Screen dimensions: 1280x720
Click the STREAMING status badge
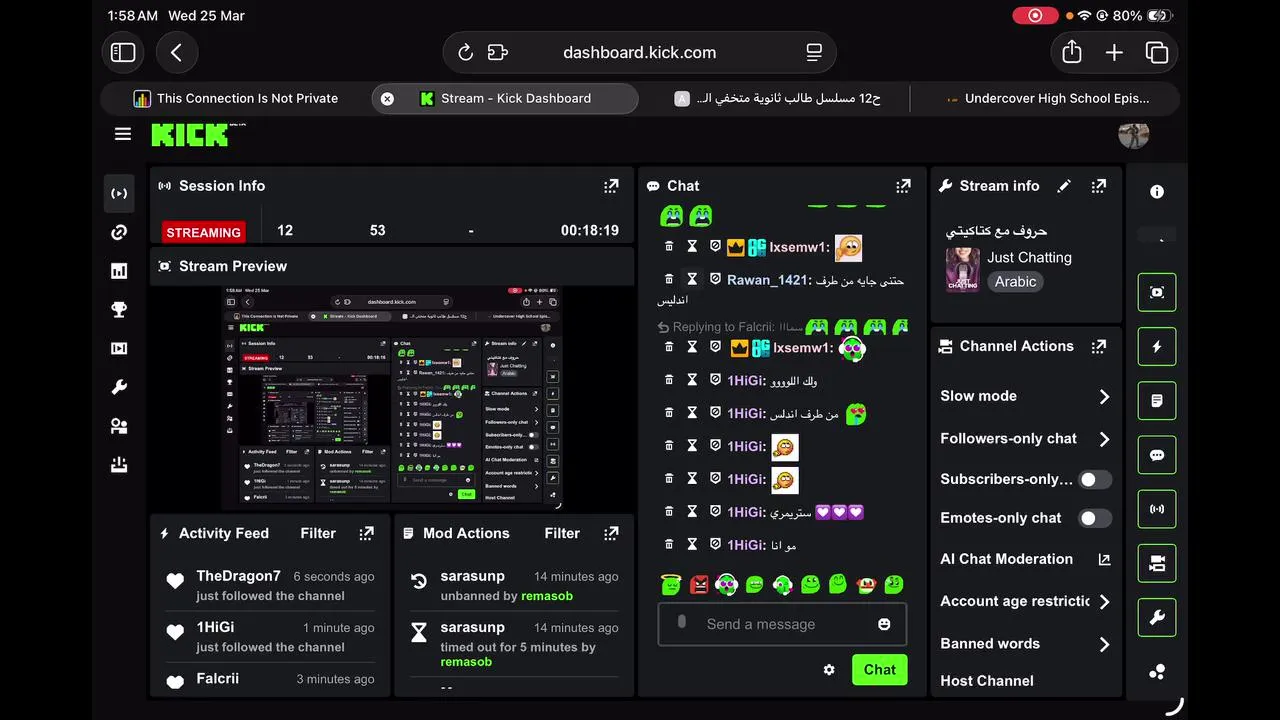pos(203,232)
